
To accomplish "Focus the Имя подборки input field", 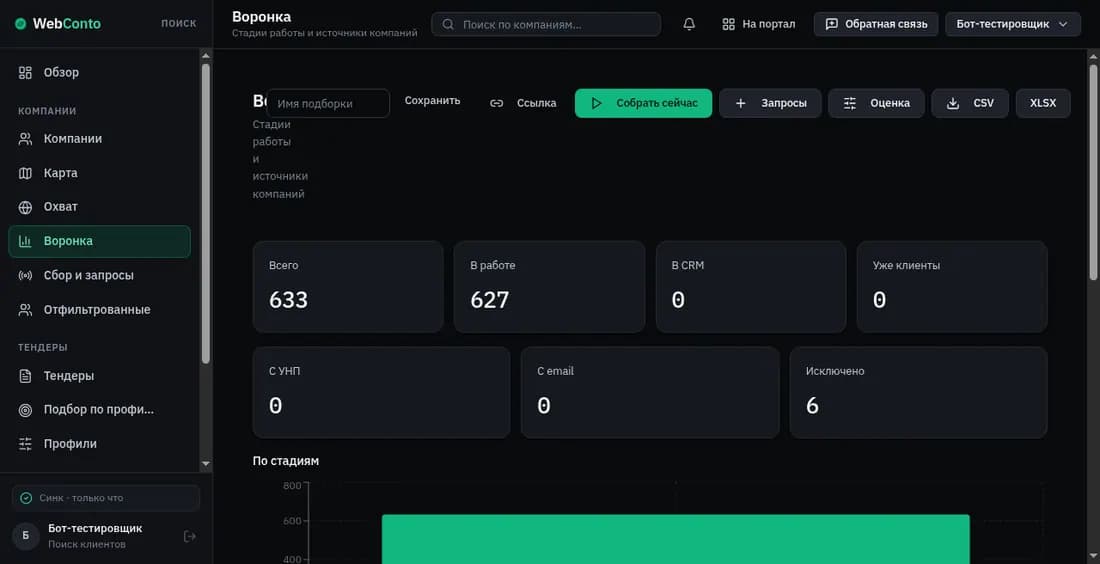I will 328,103.
